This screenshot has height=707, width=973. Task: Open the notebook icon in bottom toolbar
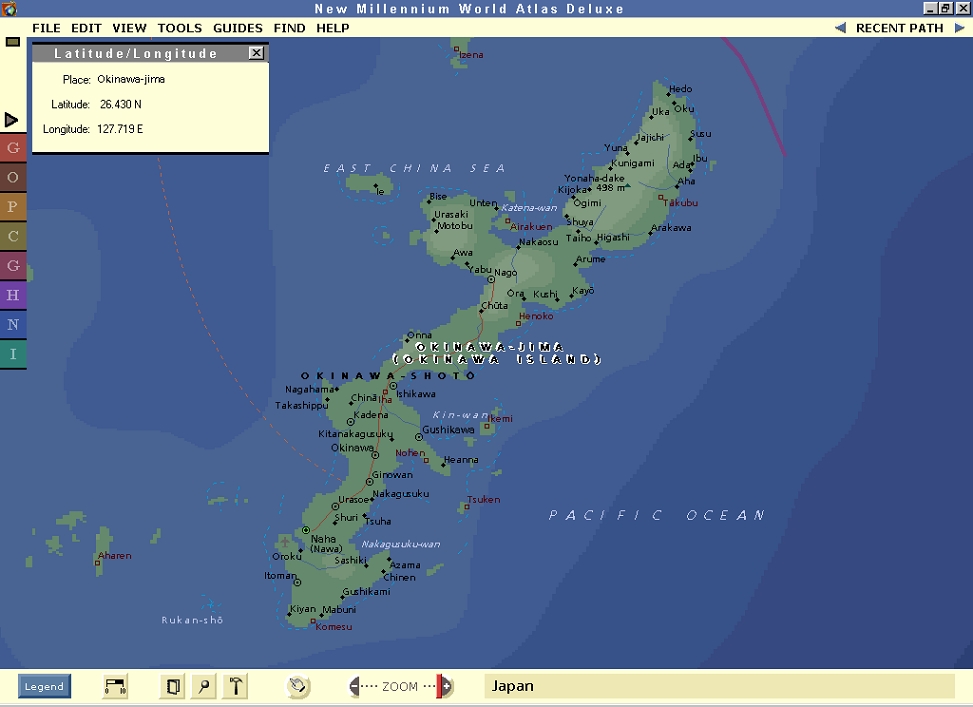coord(173,687)
